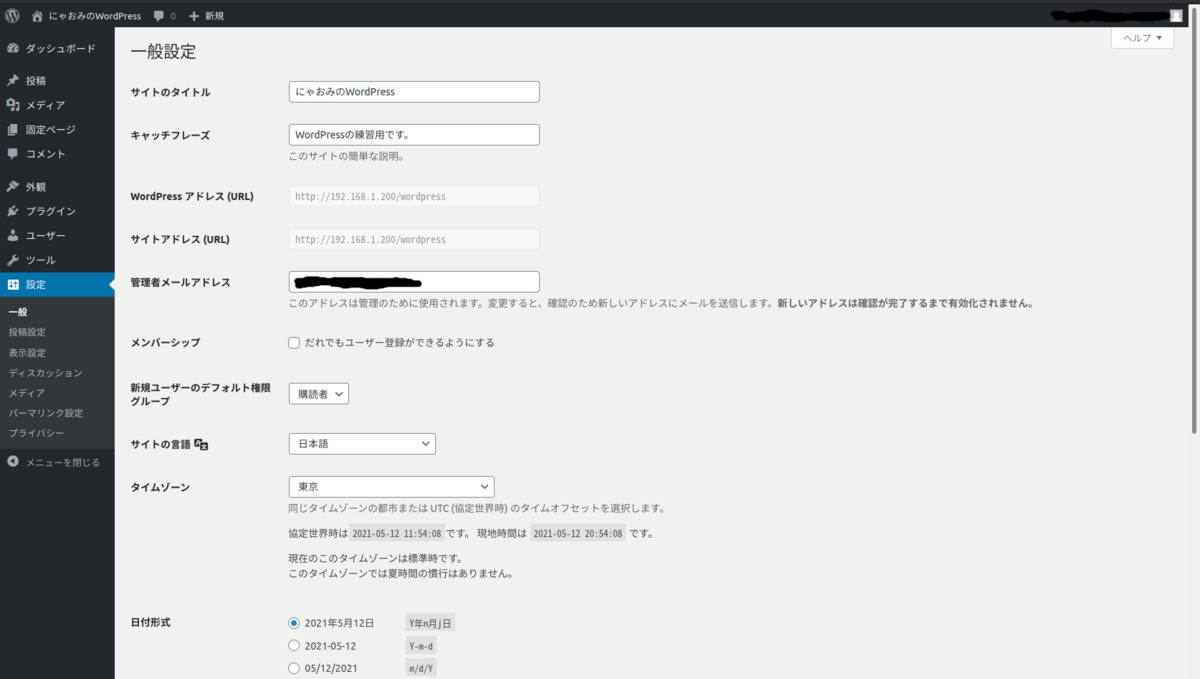Click the local time 2021-05-12 20:54:08
Viewport: 1200px width, 679px height.
pyautogui.click(x=578, y=534)
